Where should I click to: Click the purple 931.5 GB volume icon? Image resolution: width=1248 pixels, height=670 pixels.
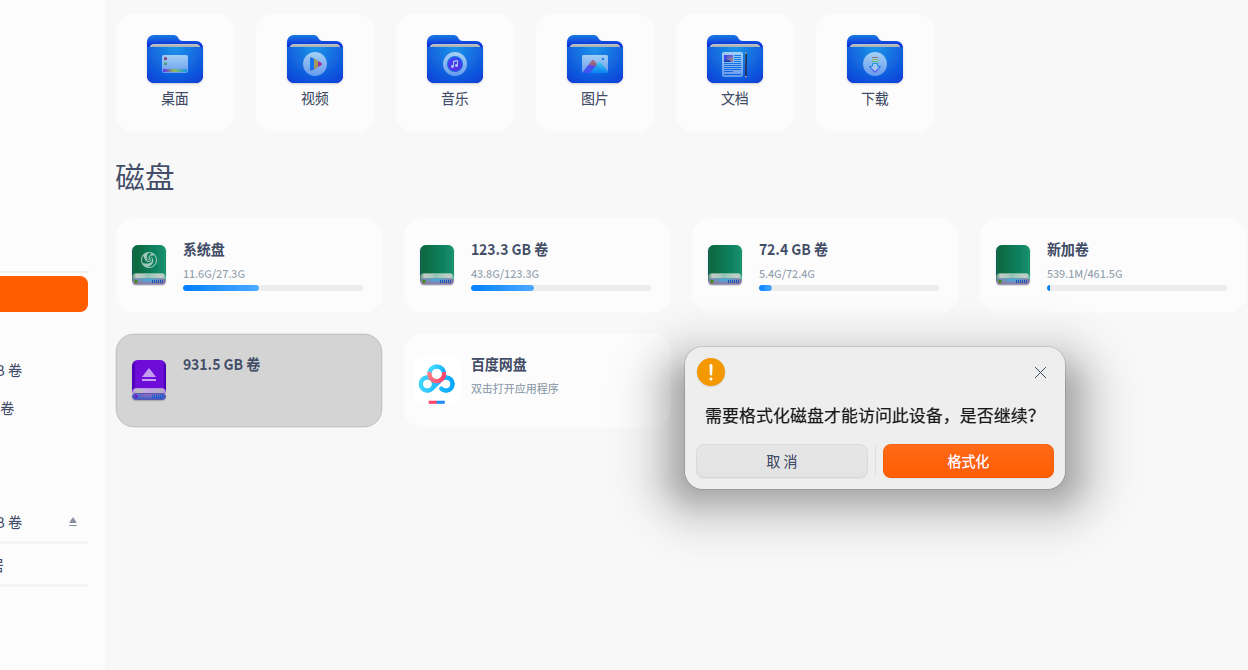(x=148, y=380)
